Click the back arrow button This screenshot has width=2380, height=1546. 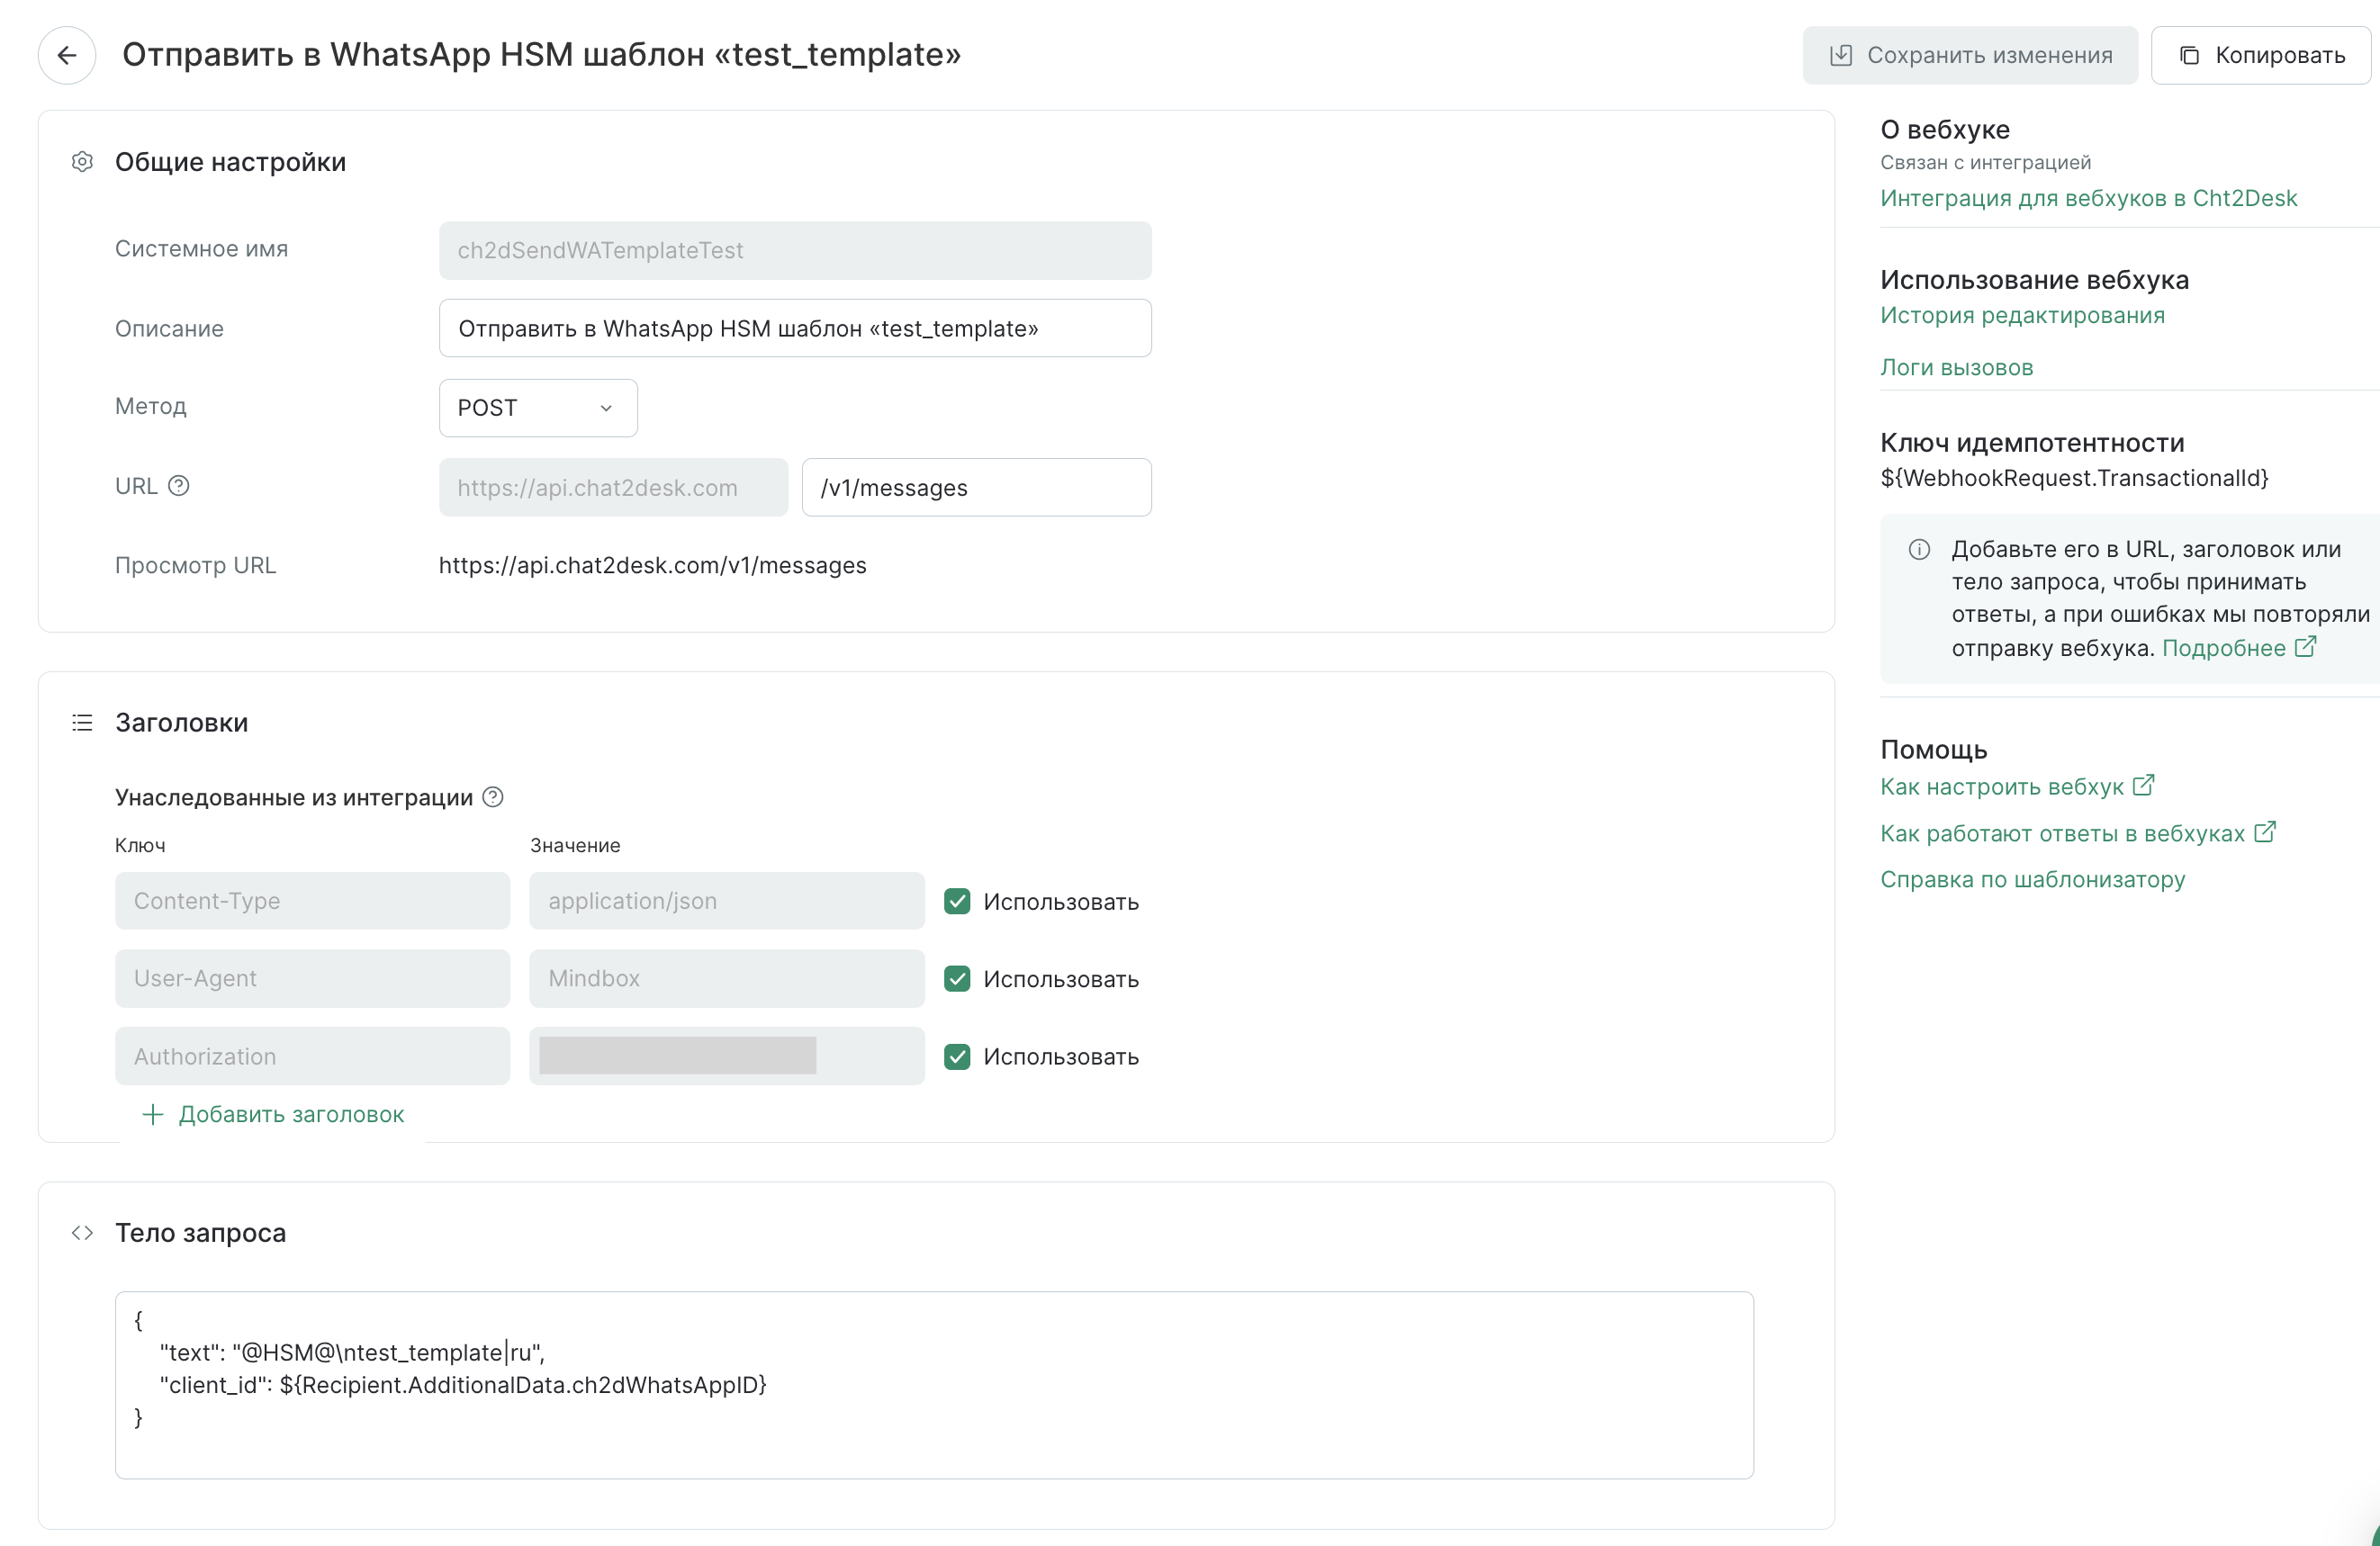tap(67, 55)
